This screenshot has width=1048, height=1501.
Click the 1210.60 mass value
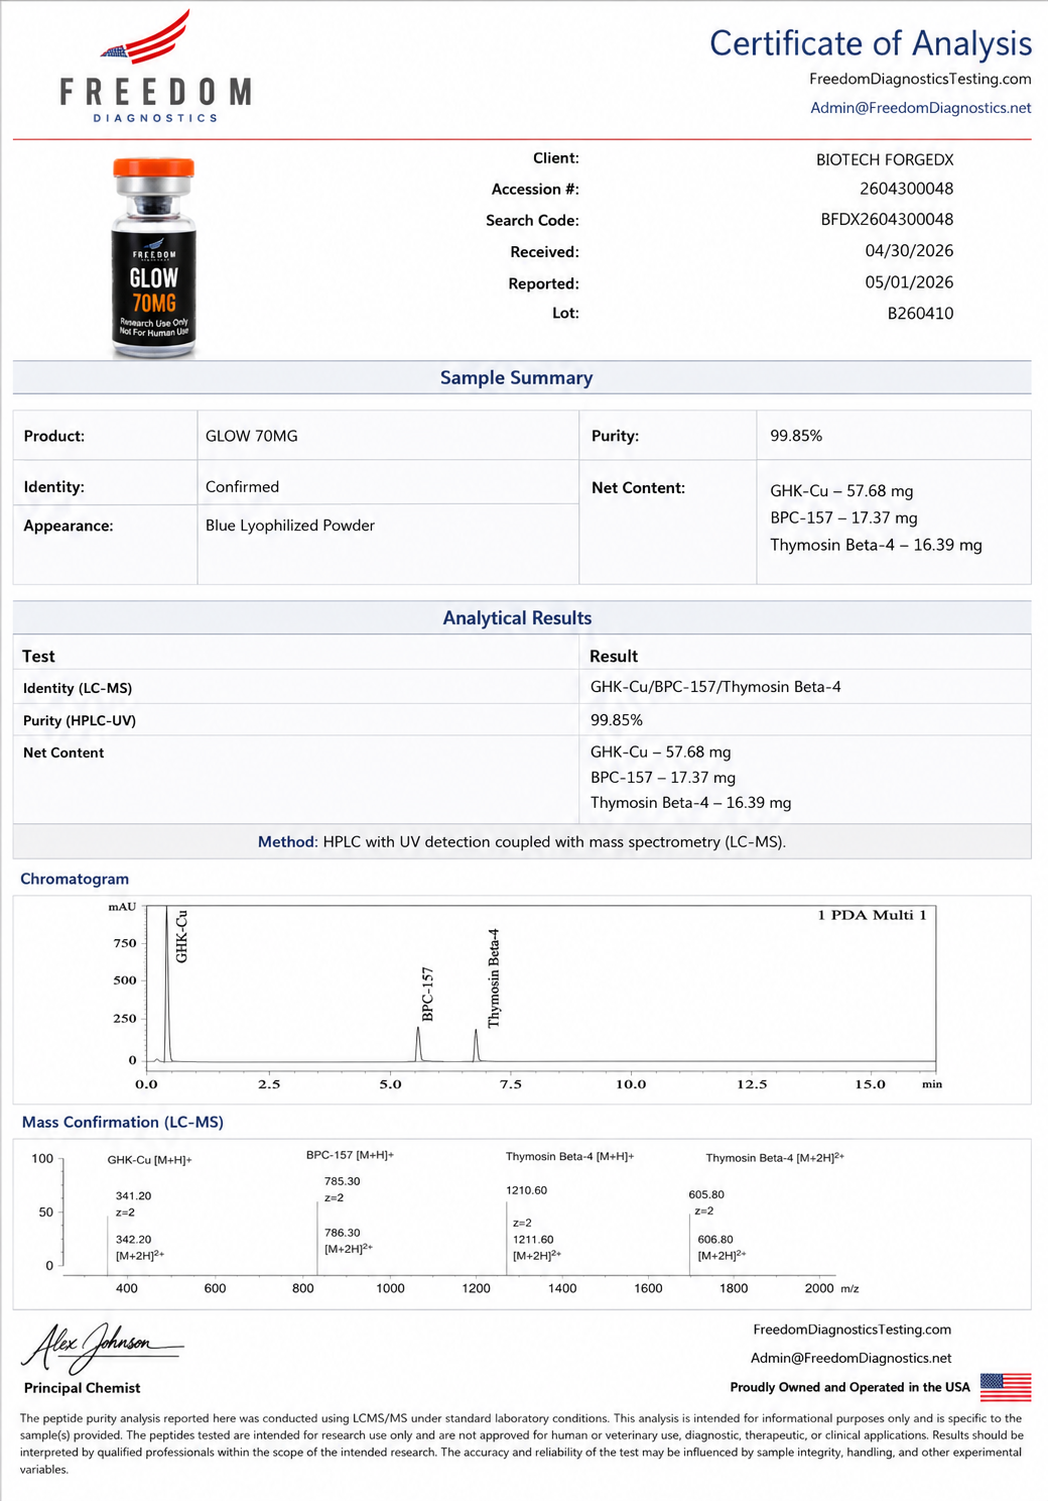click(527, 1191)
